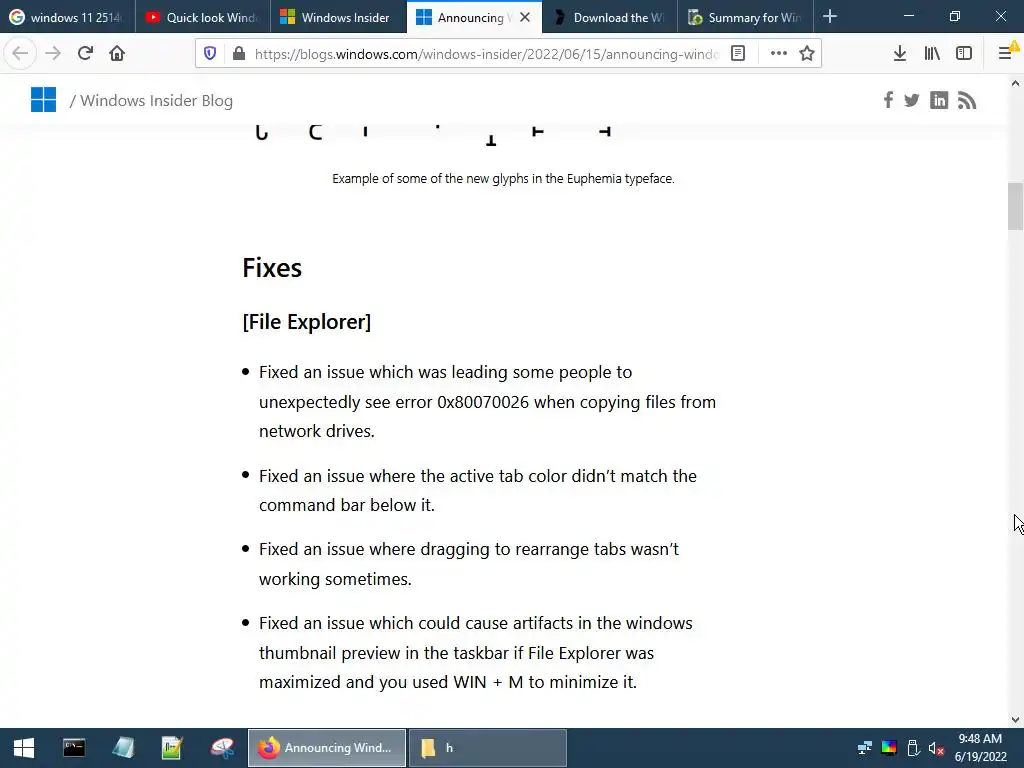Show tracking protection shield info
1024x768 pixels.
coord(210,54)
